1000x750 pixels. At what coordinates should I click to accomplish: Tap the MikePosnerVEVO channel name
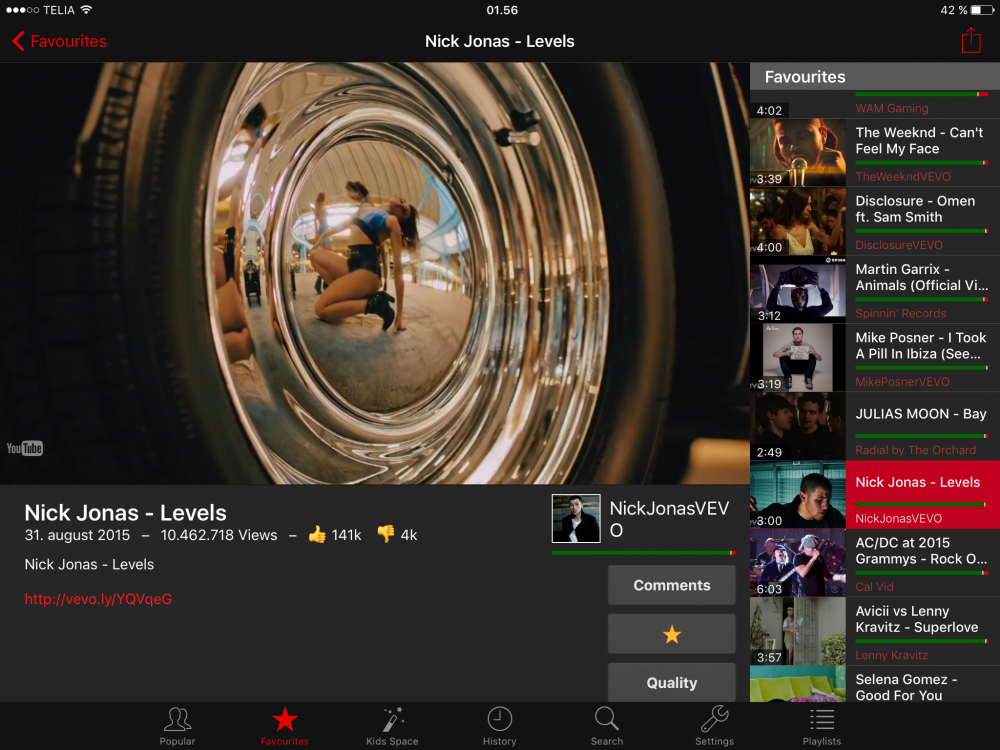[902, 381]
